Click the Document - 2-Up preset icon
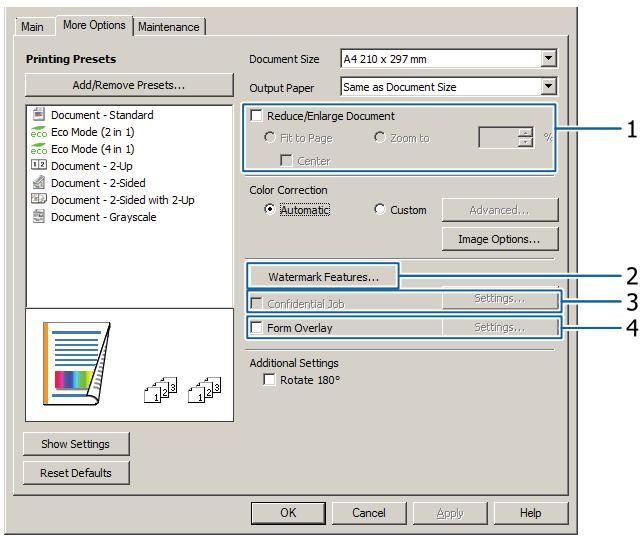643x537 pixels. tap(39, 165)
